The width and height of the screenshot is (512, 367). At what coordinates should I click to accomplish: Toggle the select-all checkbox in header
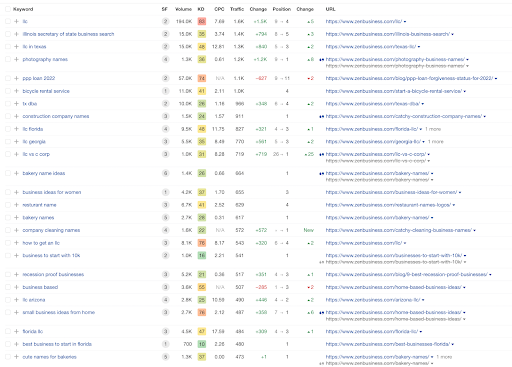[8, 9]
